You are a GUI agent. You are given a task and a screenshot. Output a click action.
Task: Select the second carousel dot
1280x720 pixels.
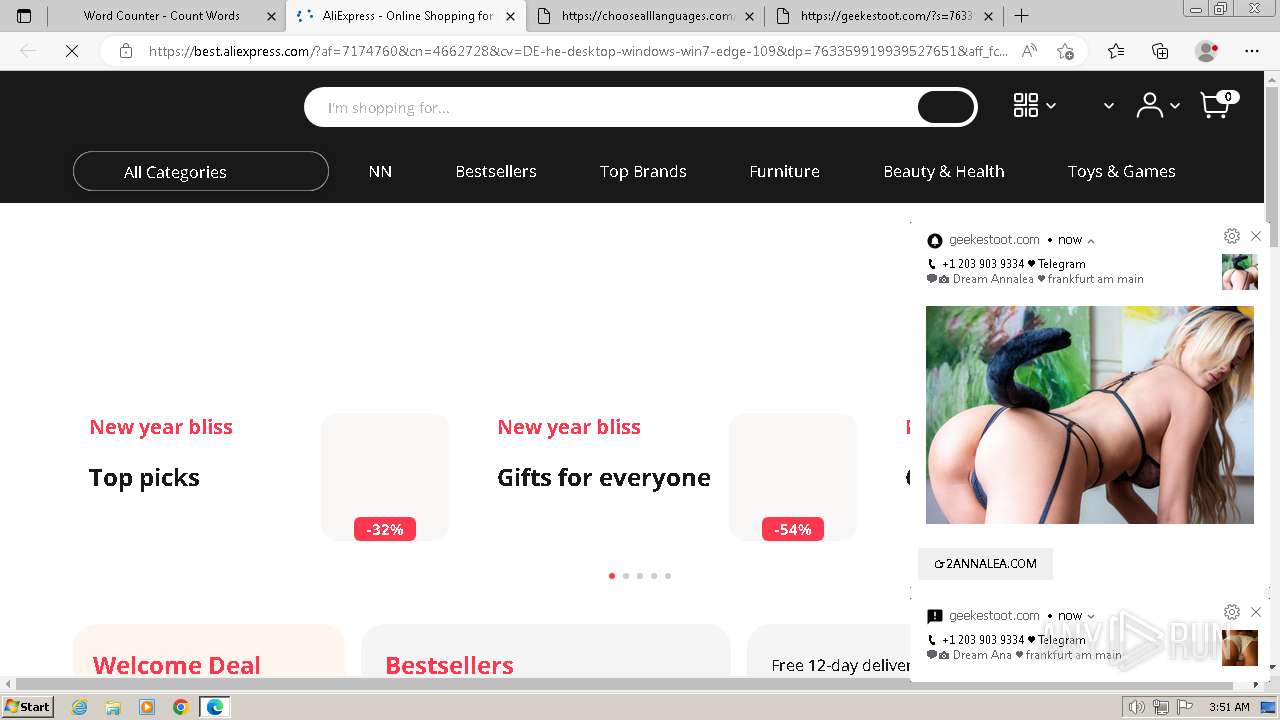[x=626, y=576]
